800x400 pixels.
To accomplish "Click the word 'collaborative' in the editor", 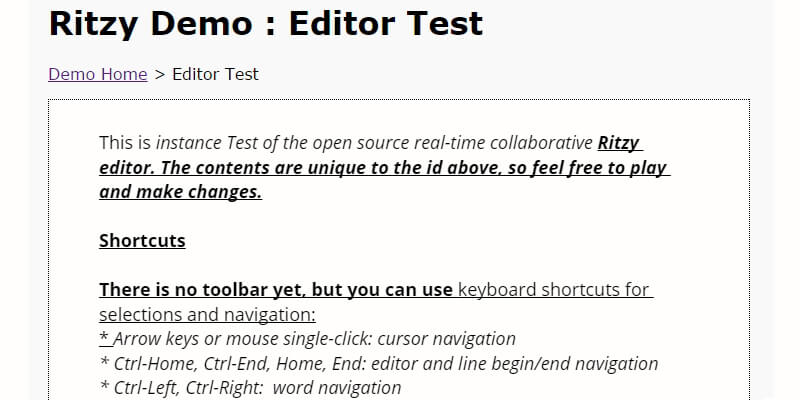I will click(542, 143).
